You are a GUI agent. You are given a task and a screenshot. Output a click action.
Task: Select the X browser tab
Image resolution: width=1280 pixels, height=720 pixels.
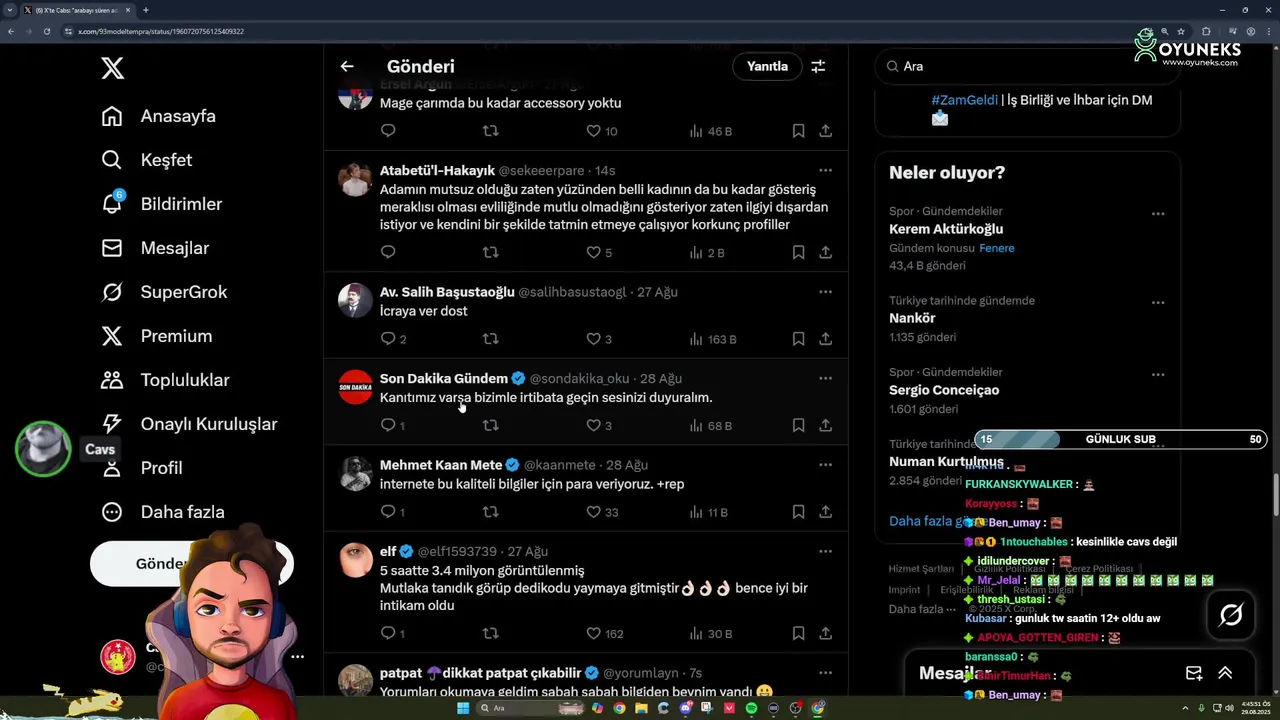coord(77,10)
